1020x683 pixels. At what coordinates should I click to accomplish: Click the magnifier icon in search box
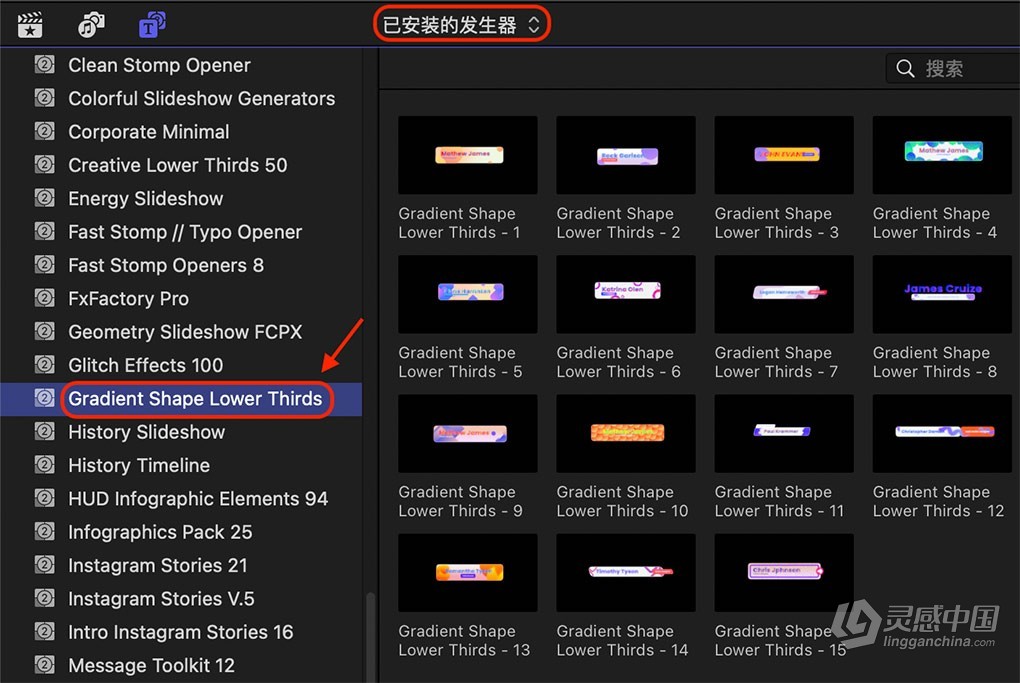pos(905,68)
